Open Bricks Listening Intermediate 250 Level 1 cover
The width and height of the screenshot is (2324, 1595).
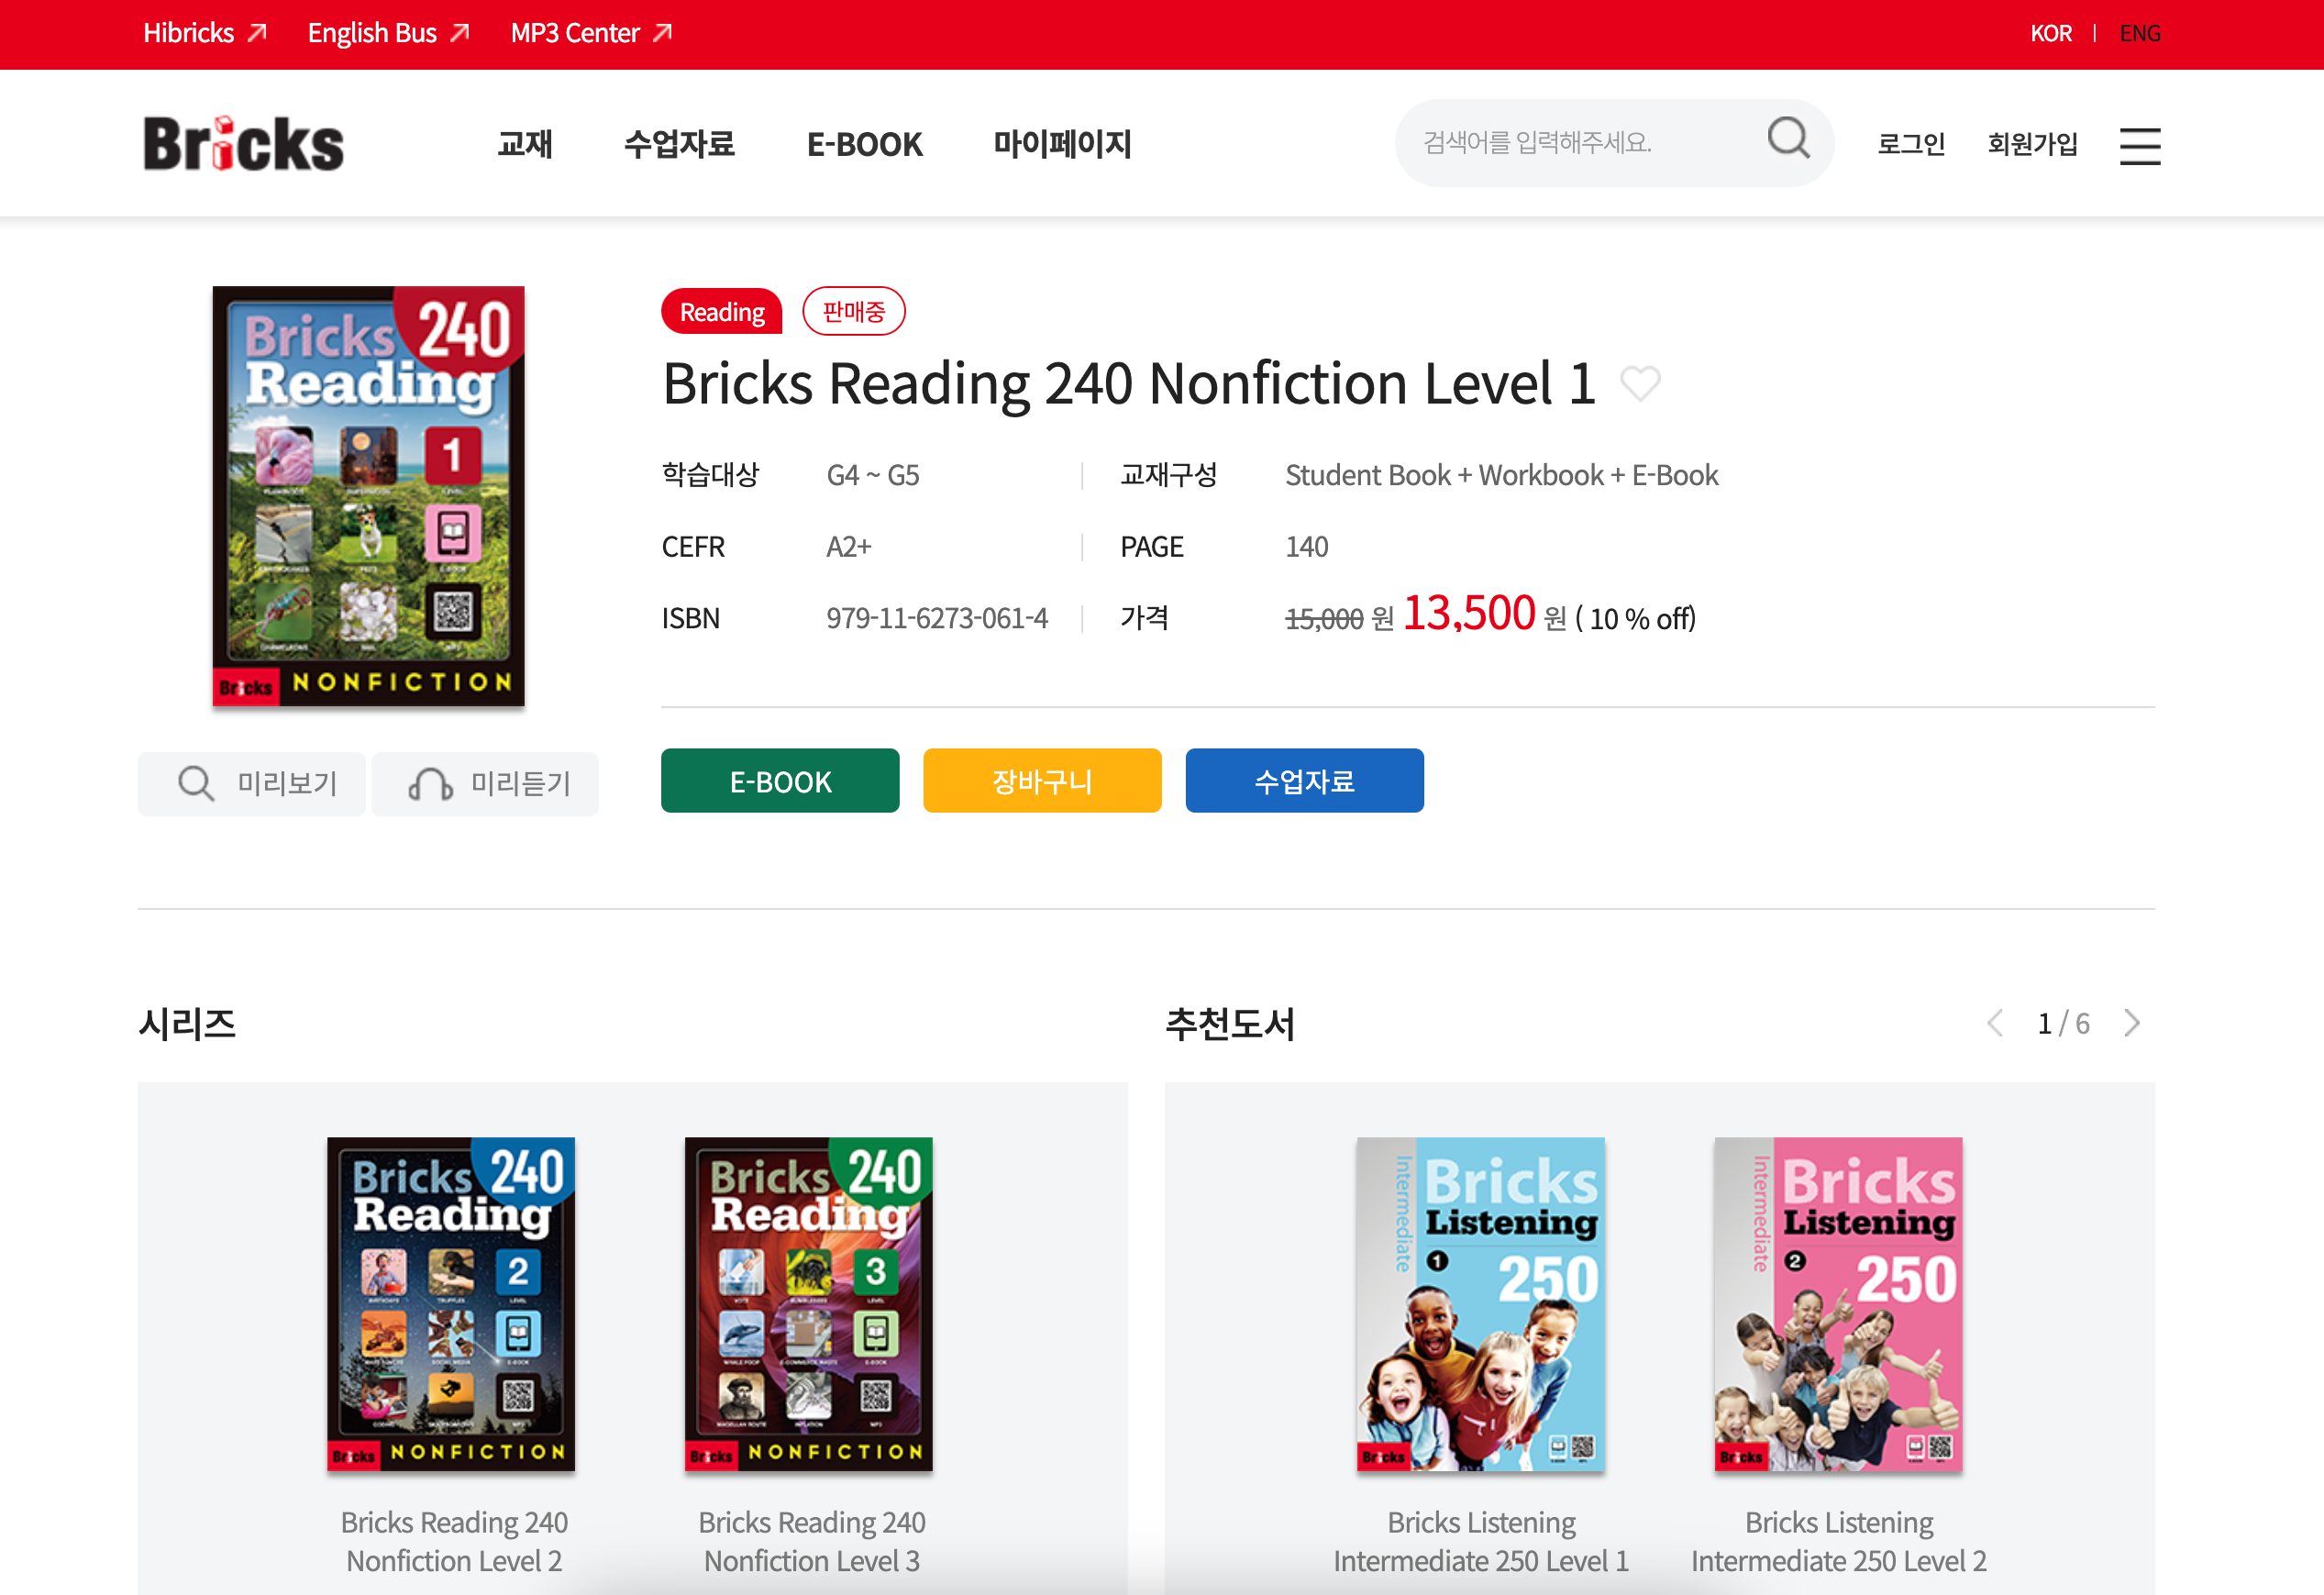[1480, 1303]
